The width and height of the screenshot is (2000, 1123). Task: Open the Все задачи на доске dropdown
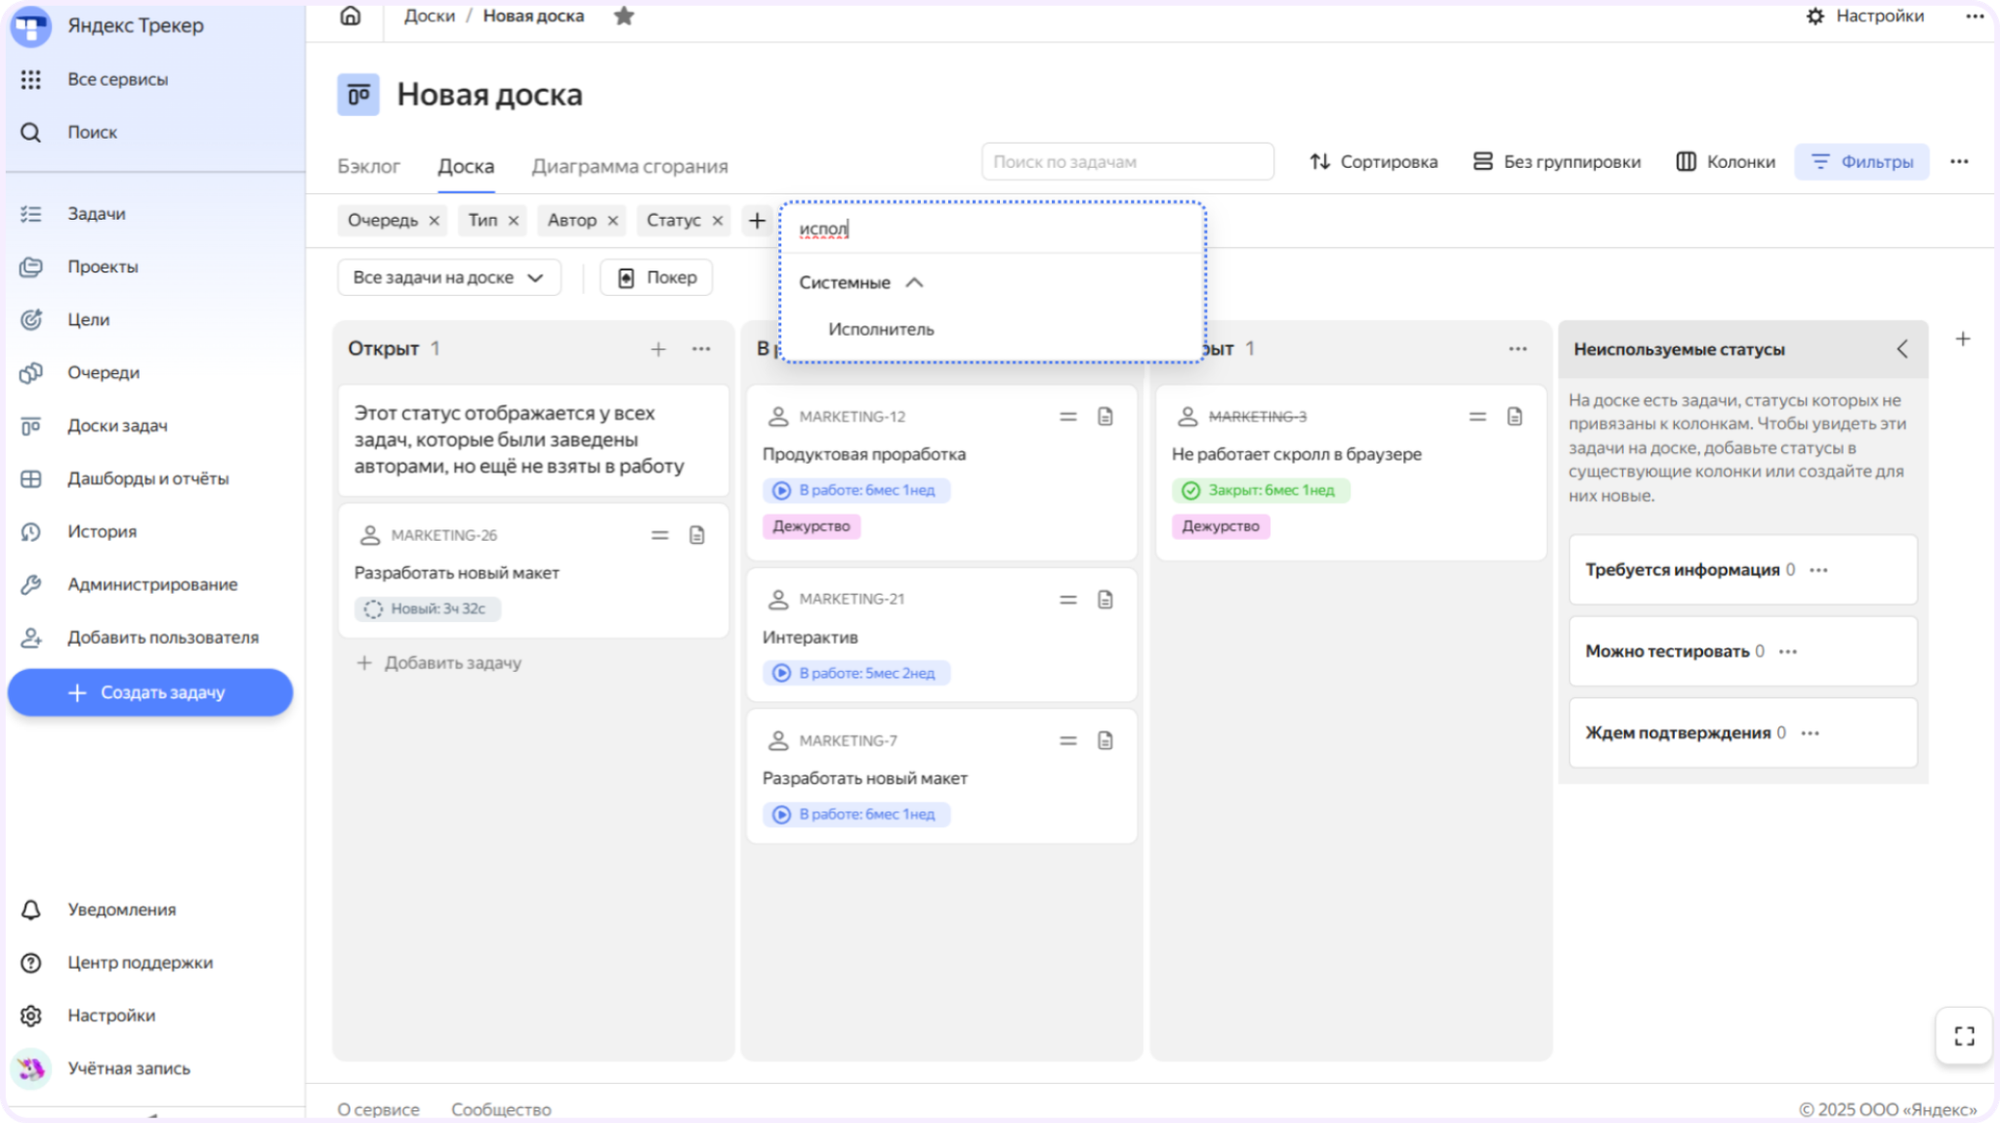tap(449, 278)
